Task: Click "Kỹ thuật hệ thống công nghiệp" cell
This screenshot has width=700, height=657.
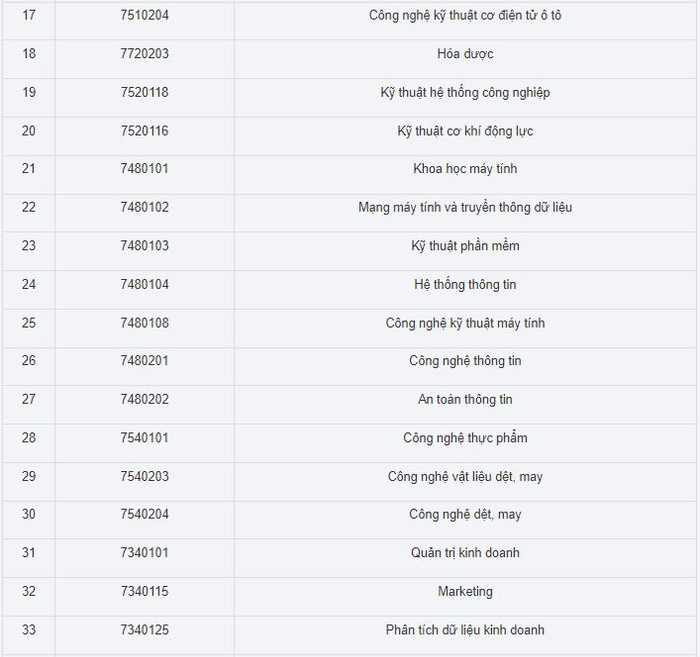Action: (465, 93)
